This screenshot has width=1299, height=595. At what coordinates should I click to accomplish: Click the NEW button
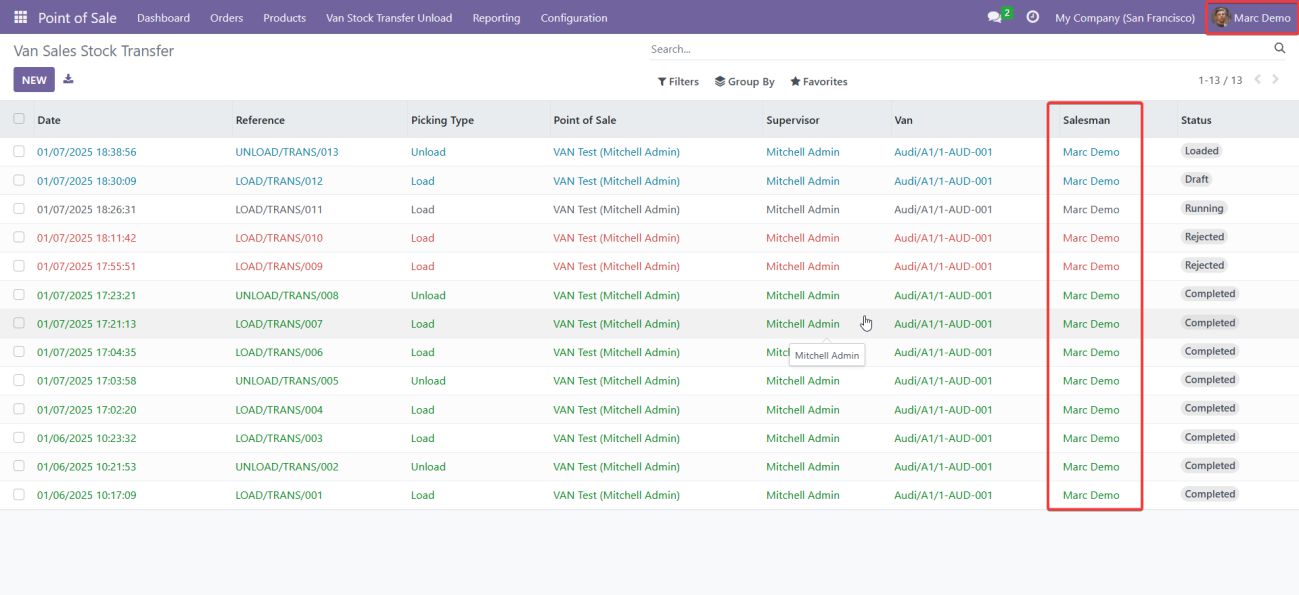point(34,80)
